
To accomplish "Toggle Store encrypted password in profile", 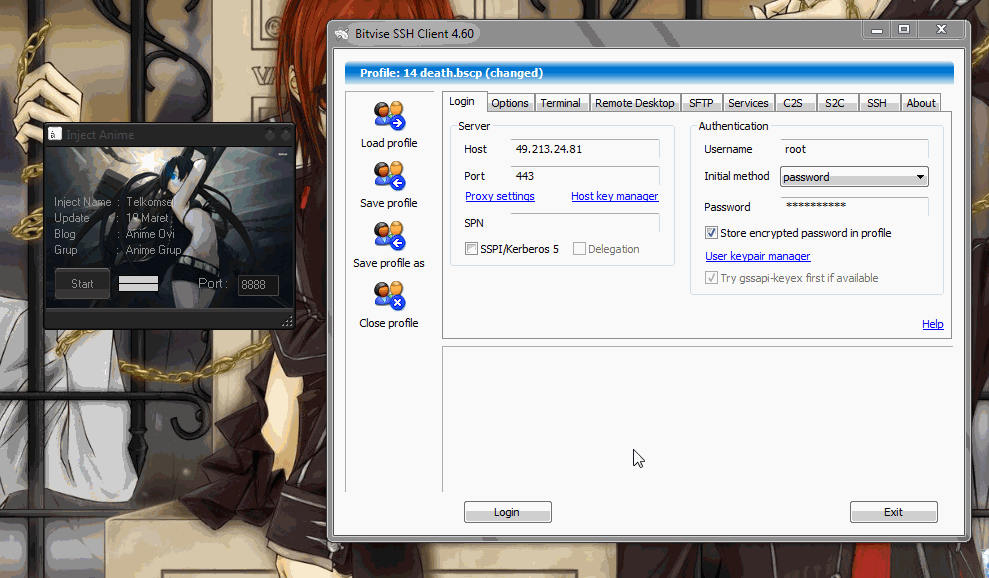I will pos(711,233).
